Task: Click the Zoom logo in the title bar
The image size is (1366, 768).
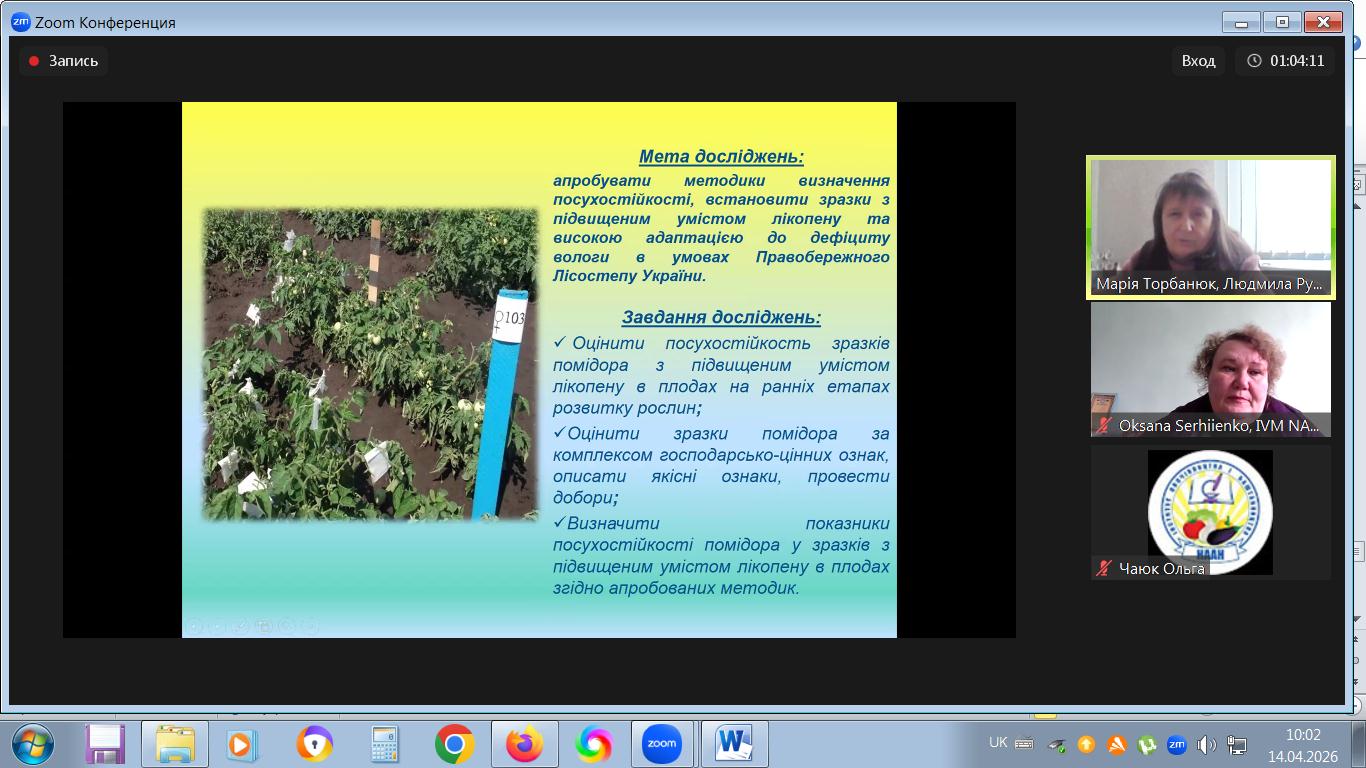Action: (x=20, y=22)
